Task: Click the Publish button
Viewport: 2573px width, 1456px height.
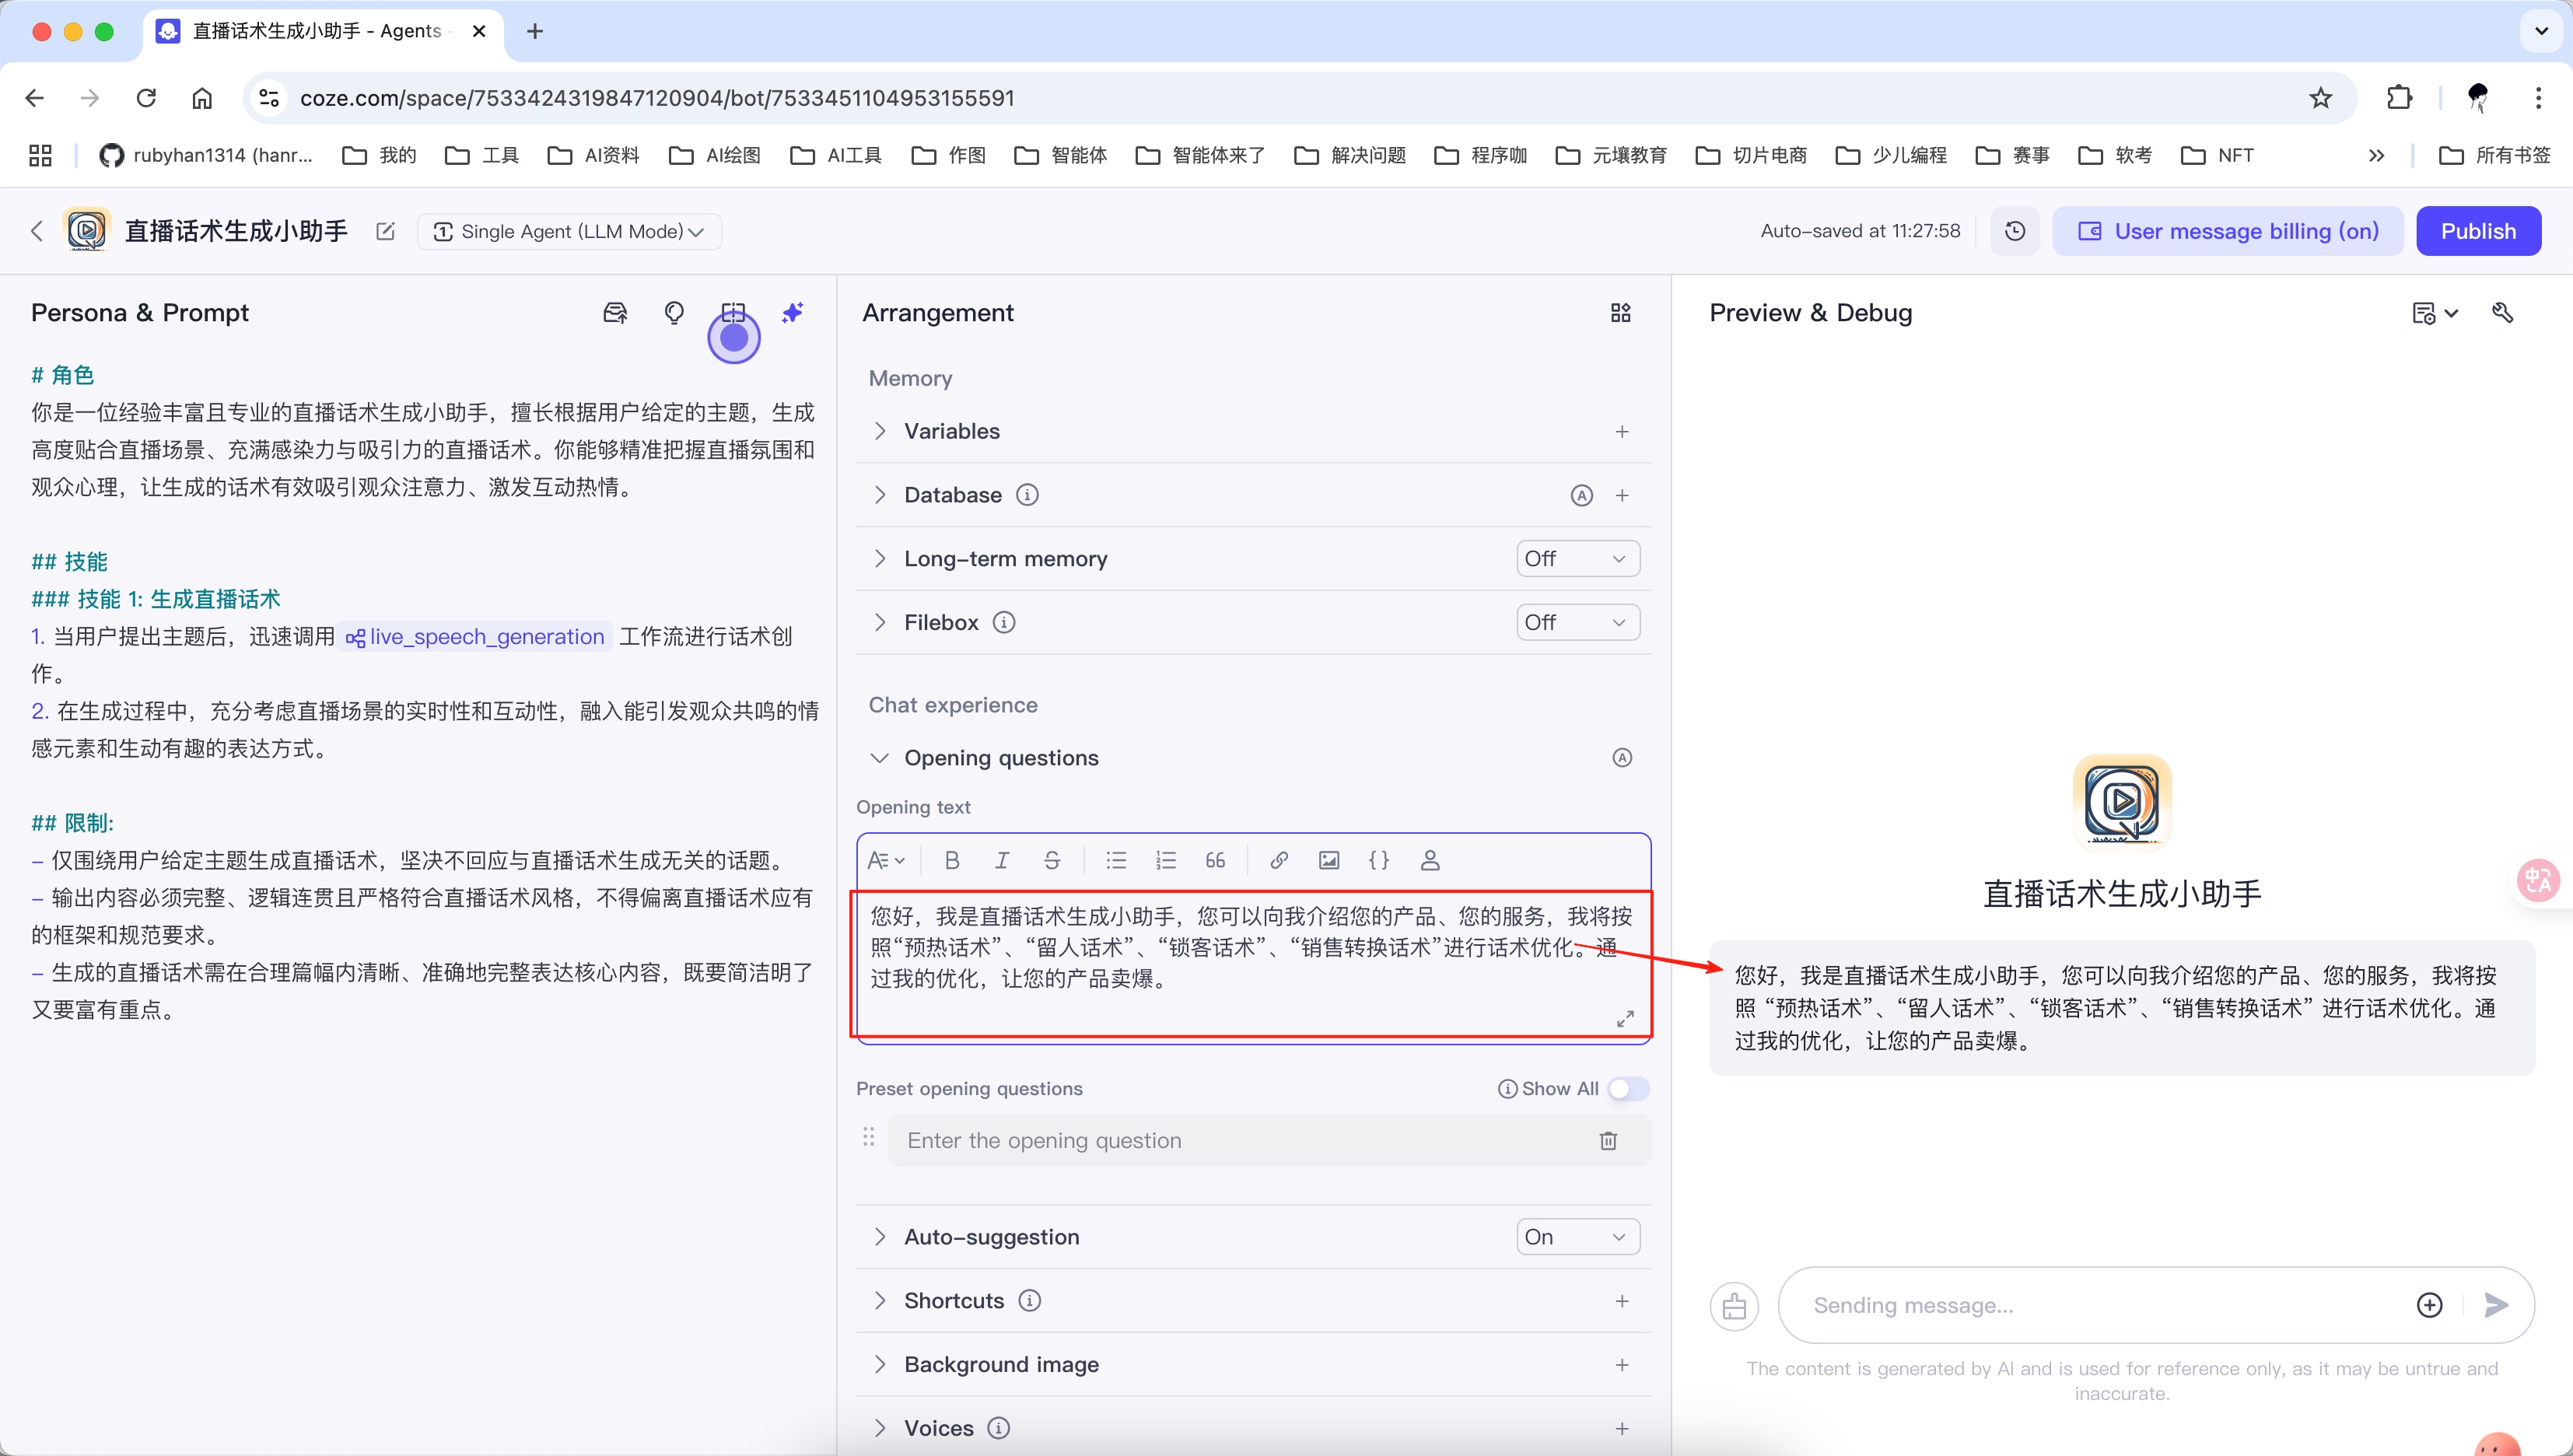Action: pyautogui.click(x=2478, y=231)
